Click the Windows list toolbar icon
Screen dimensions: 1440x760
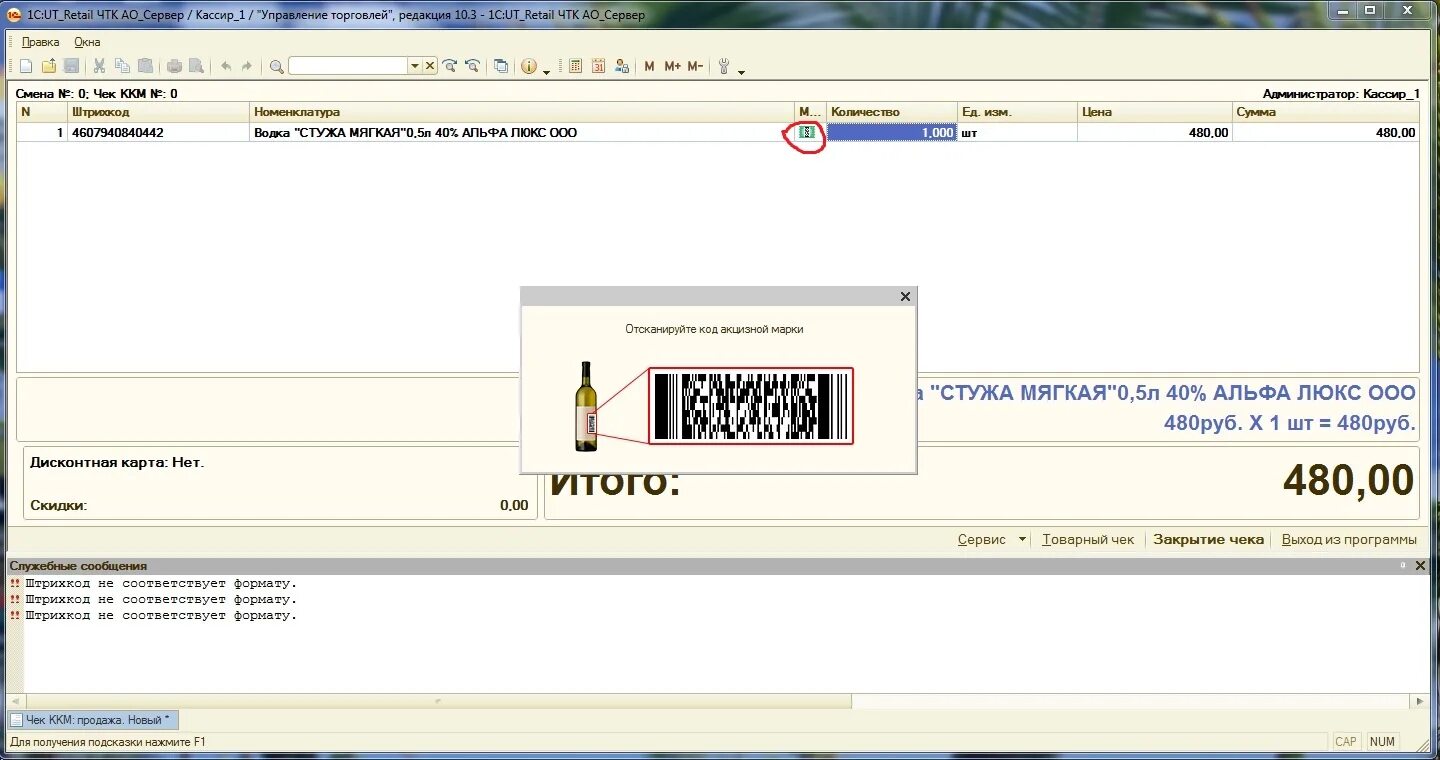[501, 66]
